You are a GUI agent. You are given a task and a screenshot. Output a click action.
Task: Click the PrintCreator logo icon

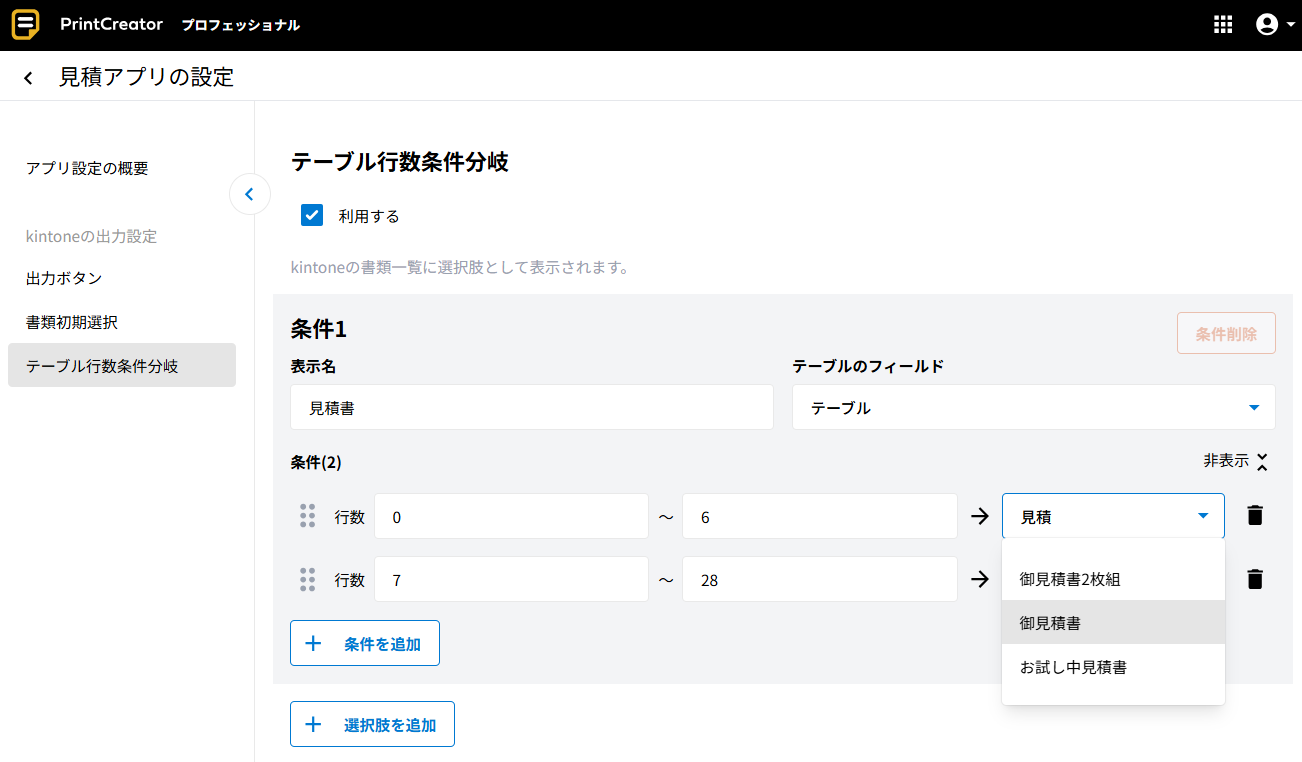tap(26, 25)
